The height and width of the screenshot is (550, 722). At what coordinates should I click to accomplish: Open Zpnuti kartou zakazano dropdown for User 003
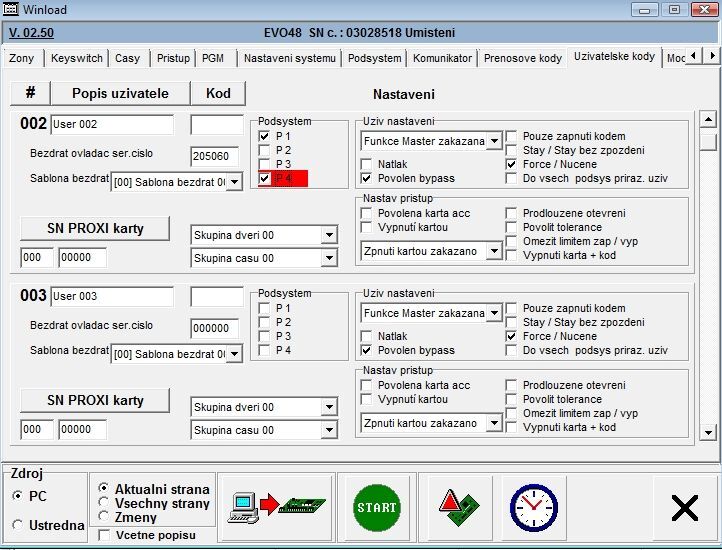493,423
